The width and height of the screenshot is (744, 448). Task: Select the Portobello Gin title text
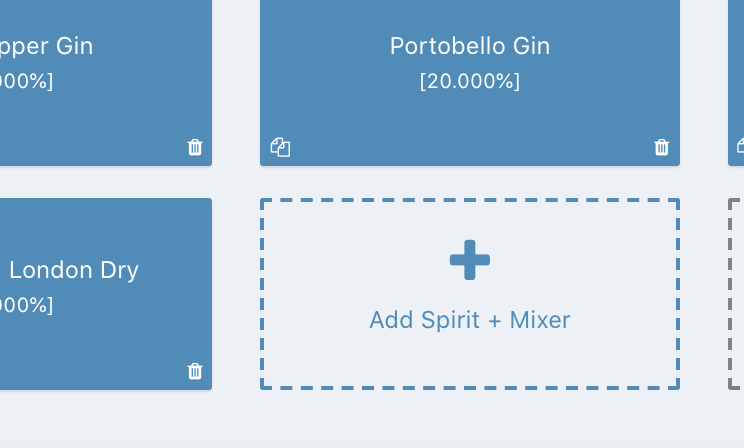pyautogui.click(x=469, y=46)
